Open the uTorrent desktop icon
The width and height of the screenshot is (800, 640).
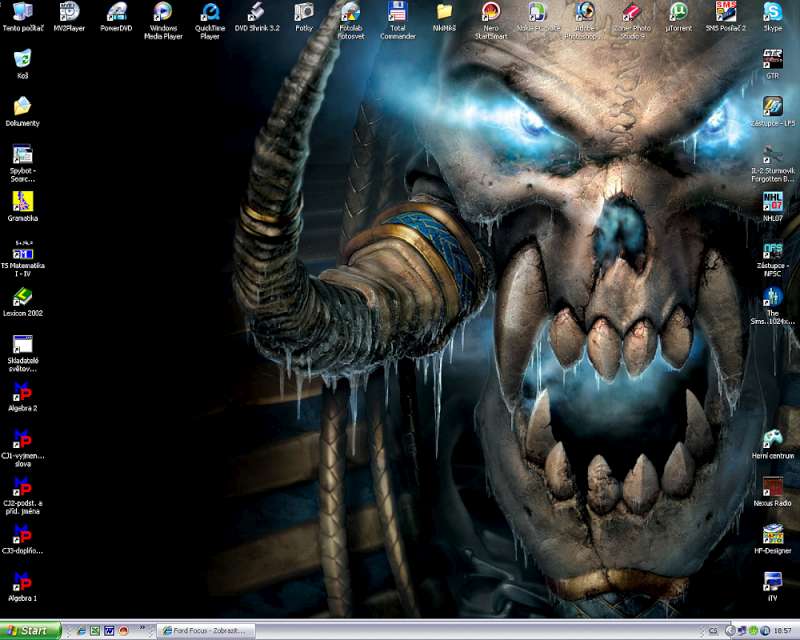[x=678, y=13]
